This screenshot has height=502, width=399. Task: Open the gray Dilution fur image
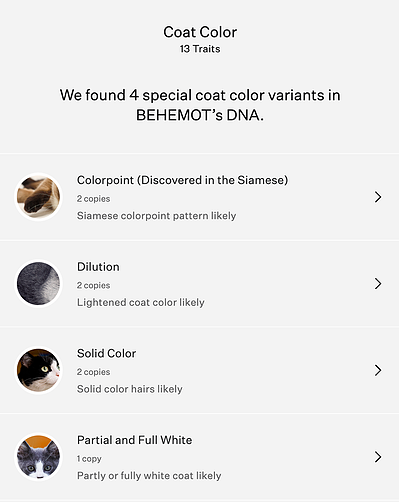38,283
